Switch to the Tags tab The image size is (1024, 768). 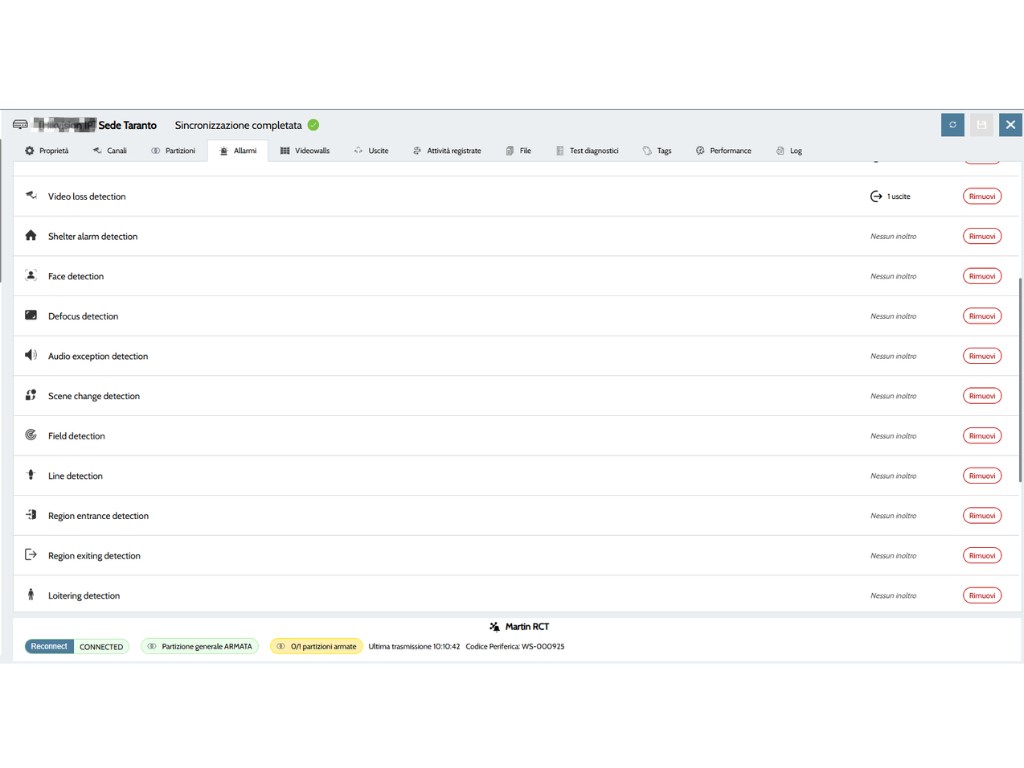coord(657,151)
